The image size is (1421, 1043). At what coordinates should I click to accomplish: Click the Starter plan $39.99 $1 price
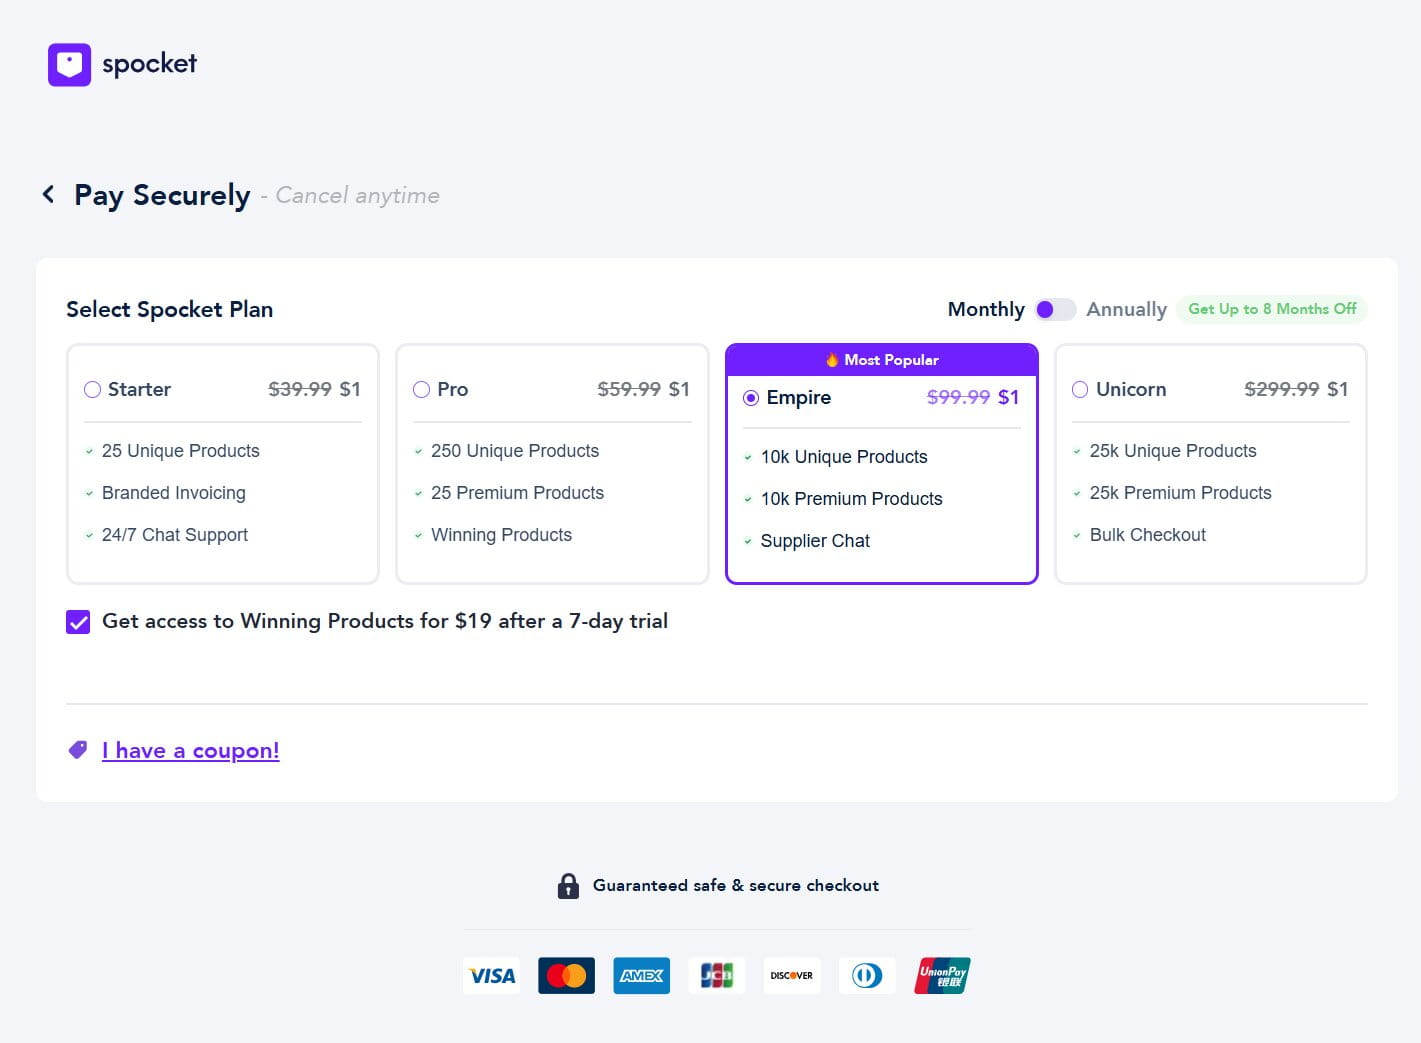click(x=314, y=389)
